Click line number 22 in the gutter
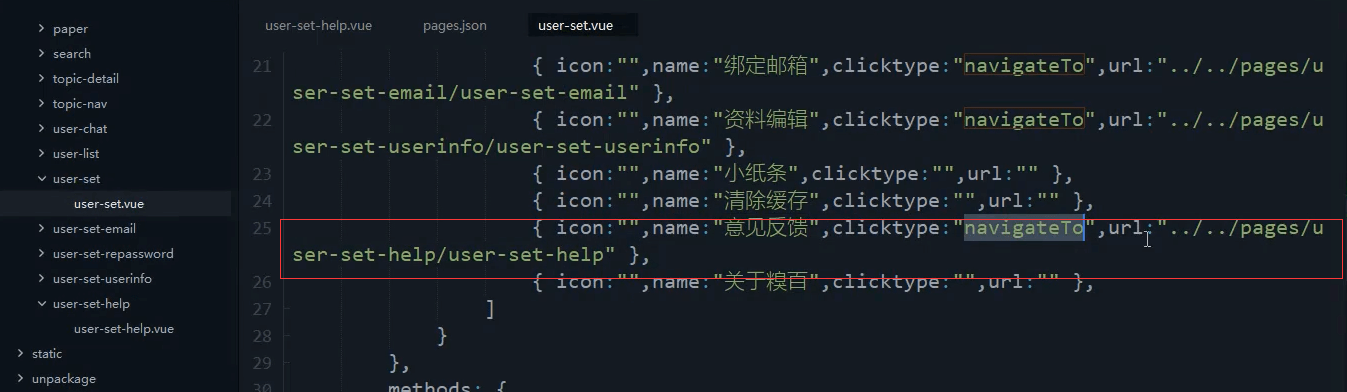1347x392 pixels. click(x=261, y=121)
